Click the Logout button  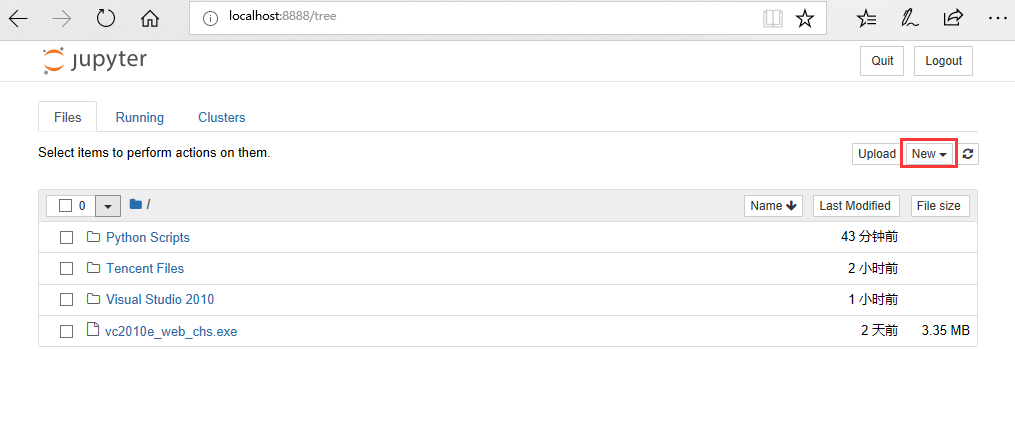pos(943,61)
